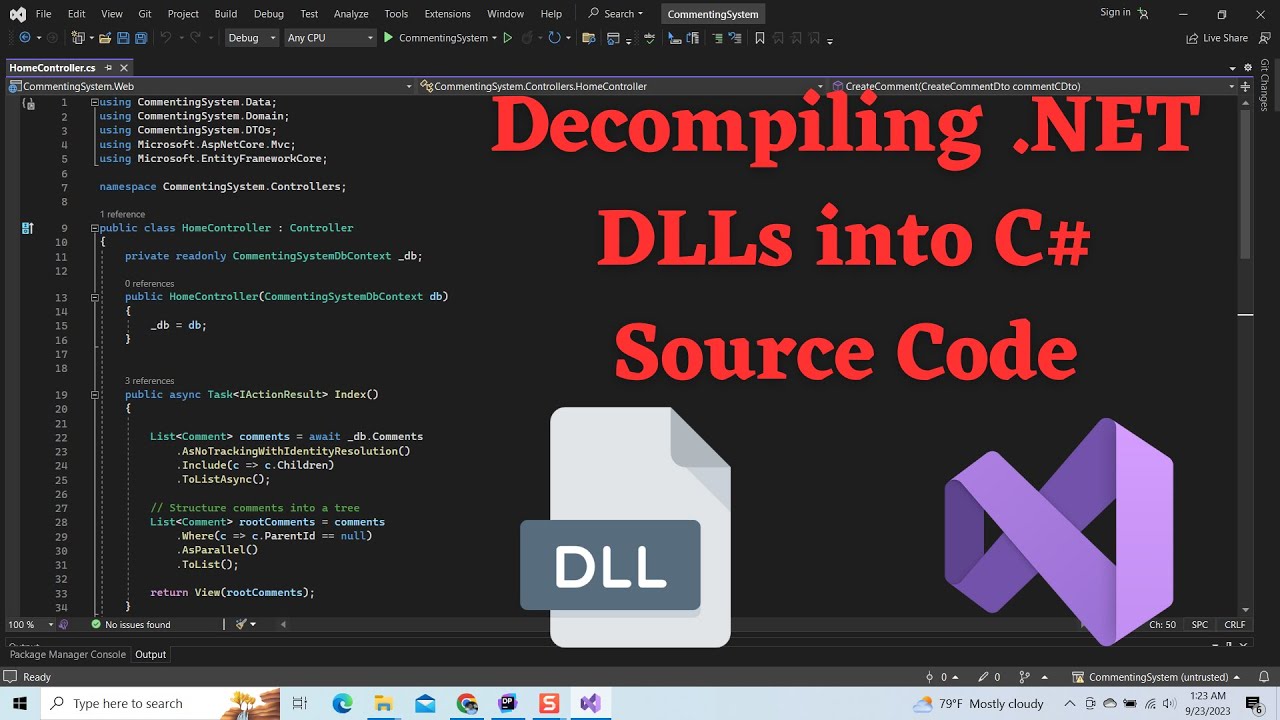The image size is (1280, 720).
Task: Close the HomeController.cs tab
Action: coord(124,68)
